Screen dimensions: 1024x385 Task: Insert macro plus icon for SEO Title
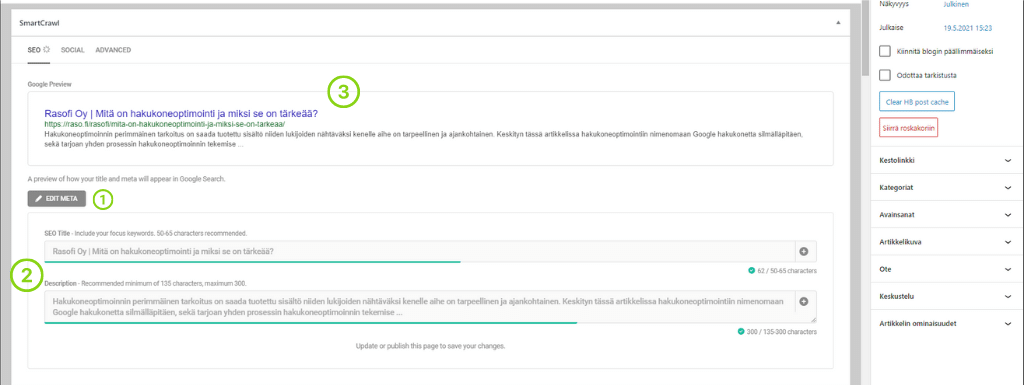pos(805,251)
